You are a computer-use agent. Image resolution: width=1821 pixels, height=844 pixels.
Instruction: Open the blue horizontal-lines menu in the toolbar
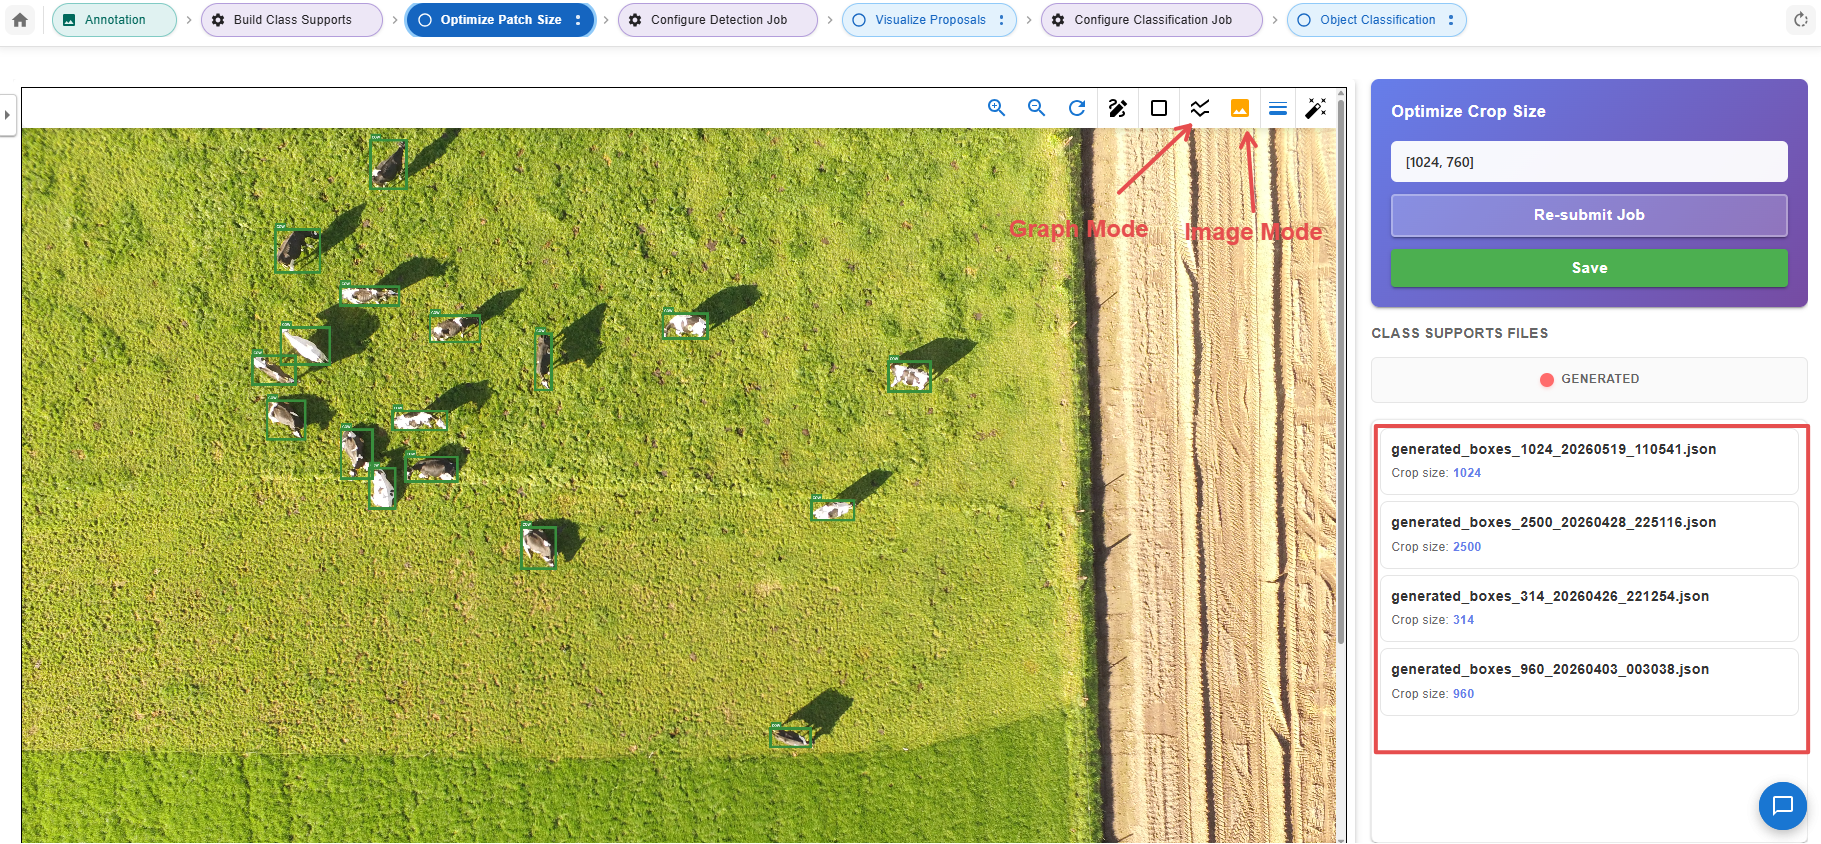(1278, 108)
